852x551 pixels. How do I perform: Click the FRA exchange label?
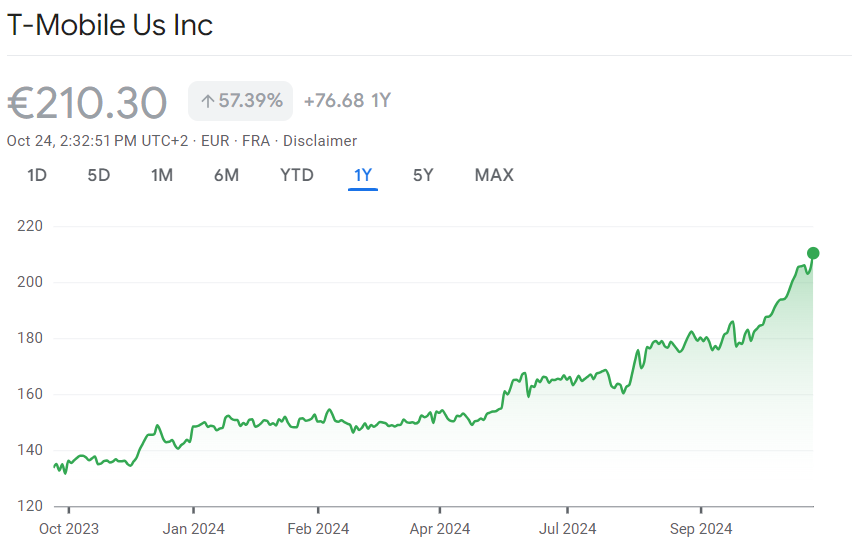click(256, 141)
